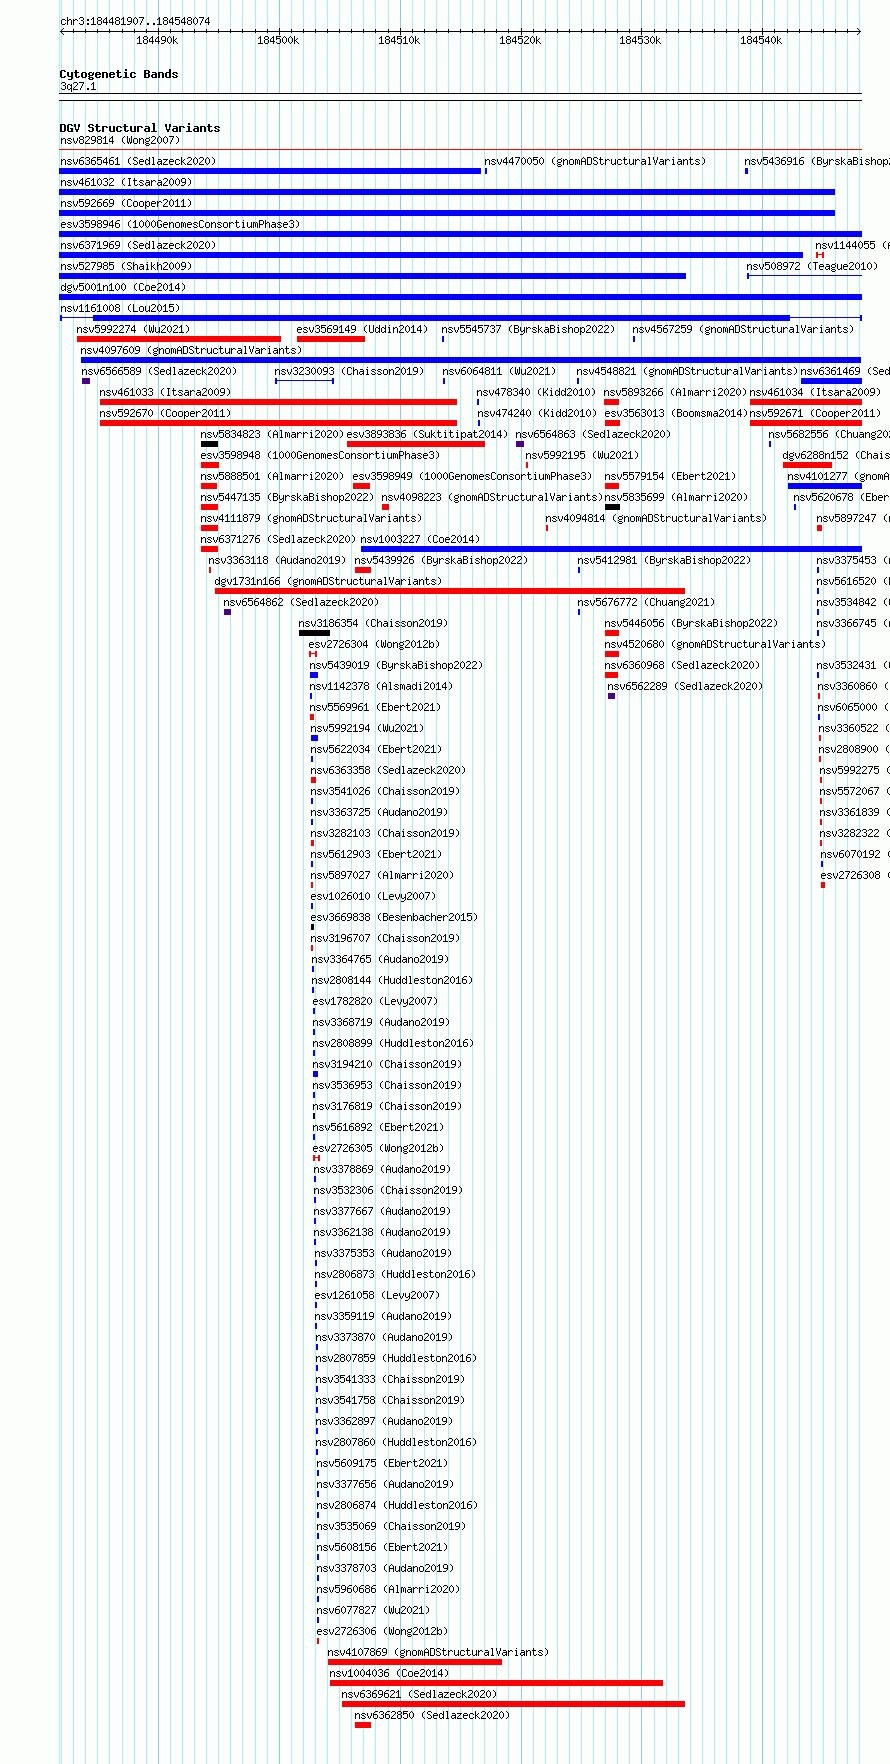
Task: Select nsv6566589 (Sedlazeck2020) label
Action: coord(160,371)
